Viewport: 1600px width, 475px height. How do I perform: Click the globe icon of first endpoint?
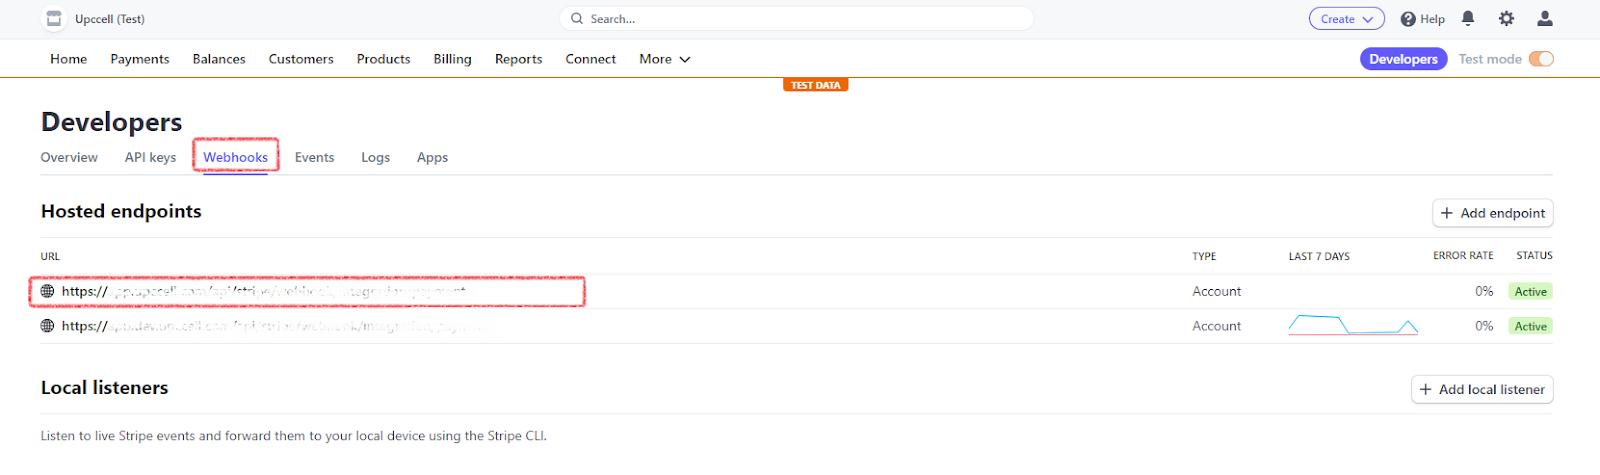(x=47, y=291)
